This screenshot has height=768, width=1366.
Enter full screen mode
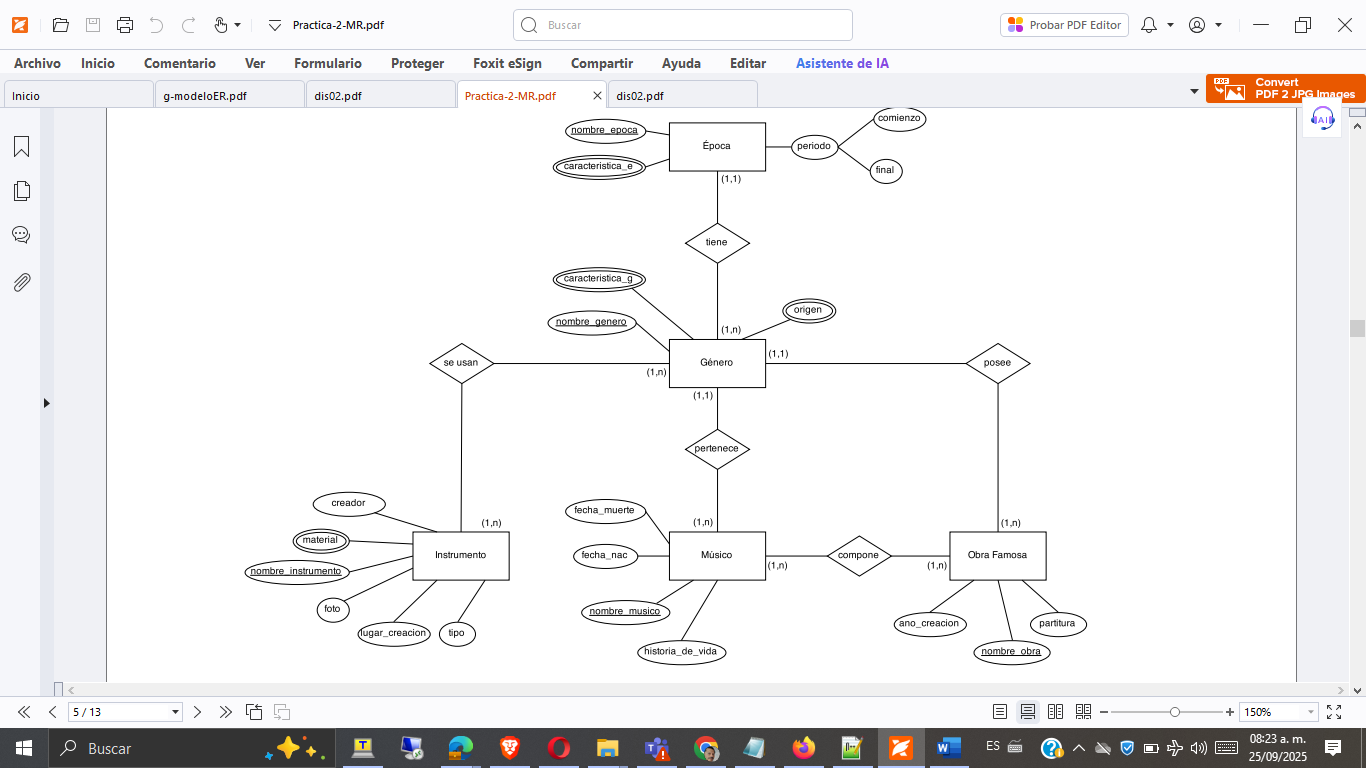click(x=1333, y=712)
